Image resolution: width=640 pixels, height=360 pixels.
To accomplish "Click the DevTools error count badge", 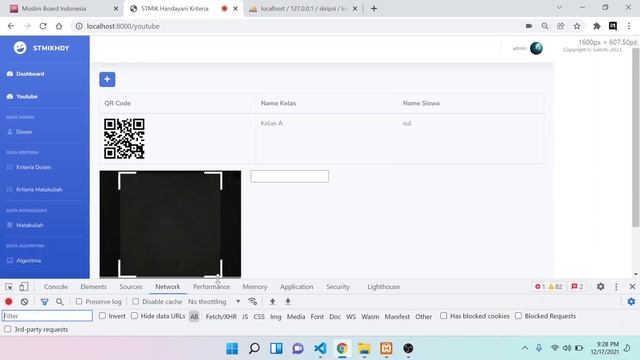I will click(540, 287).
